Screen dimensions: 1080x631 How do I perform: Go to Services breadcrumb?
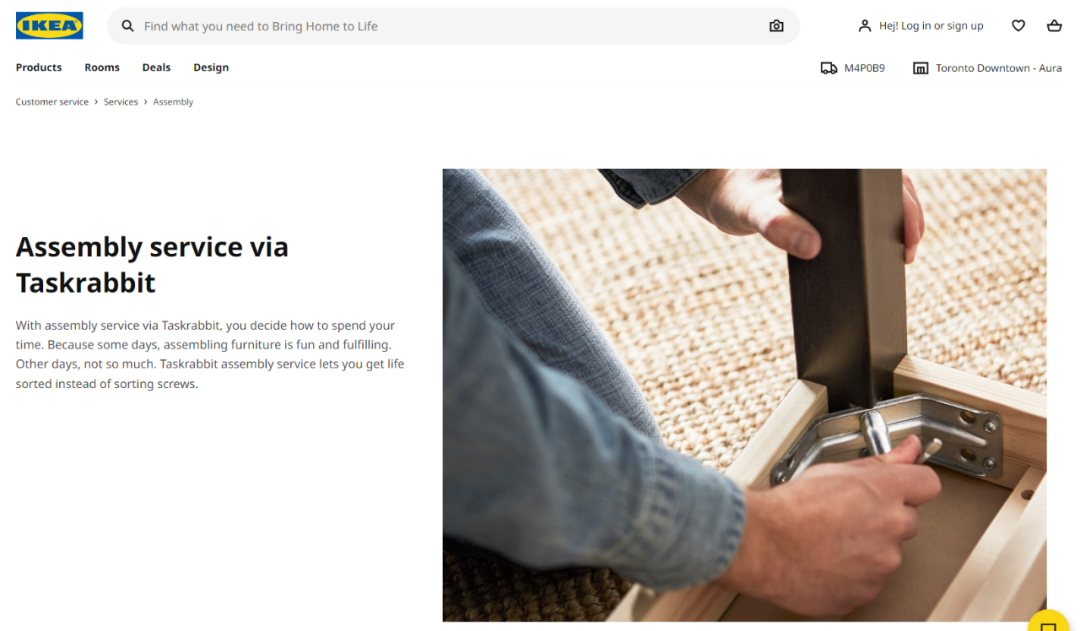(121, 102)
